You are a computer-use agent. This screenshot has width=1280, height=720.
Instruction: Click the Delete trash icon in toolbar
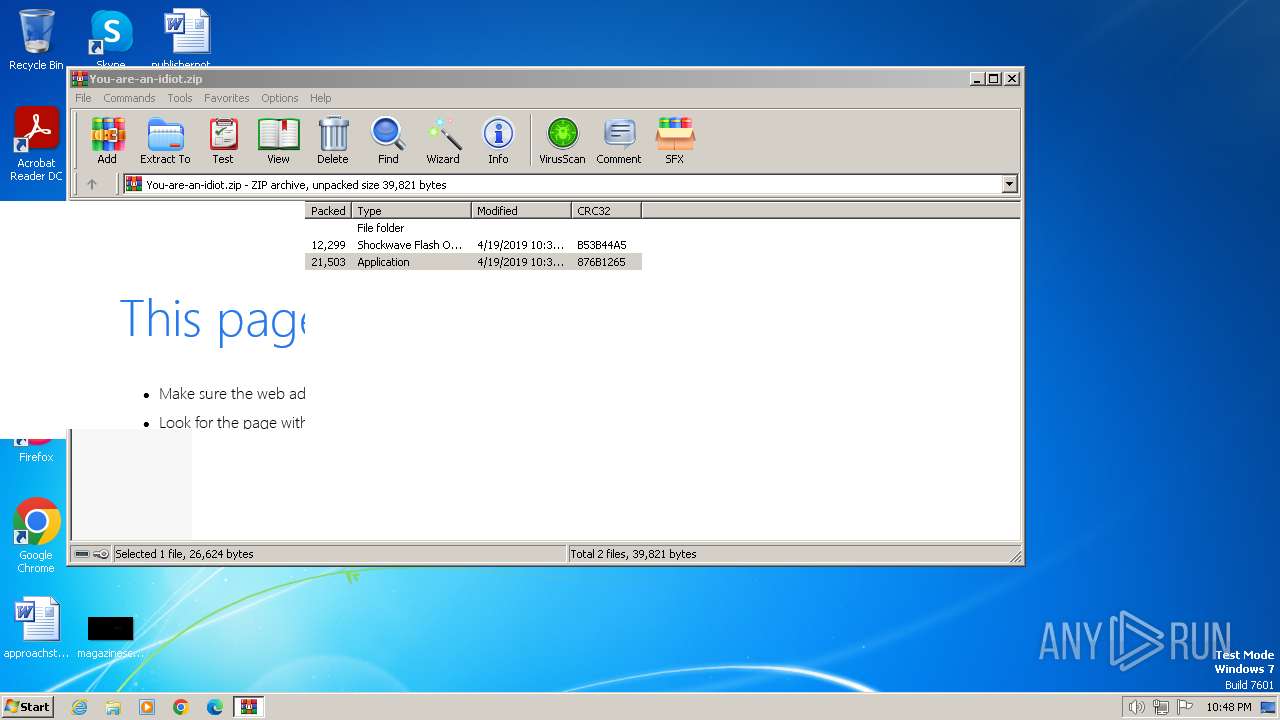point(333,141)
